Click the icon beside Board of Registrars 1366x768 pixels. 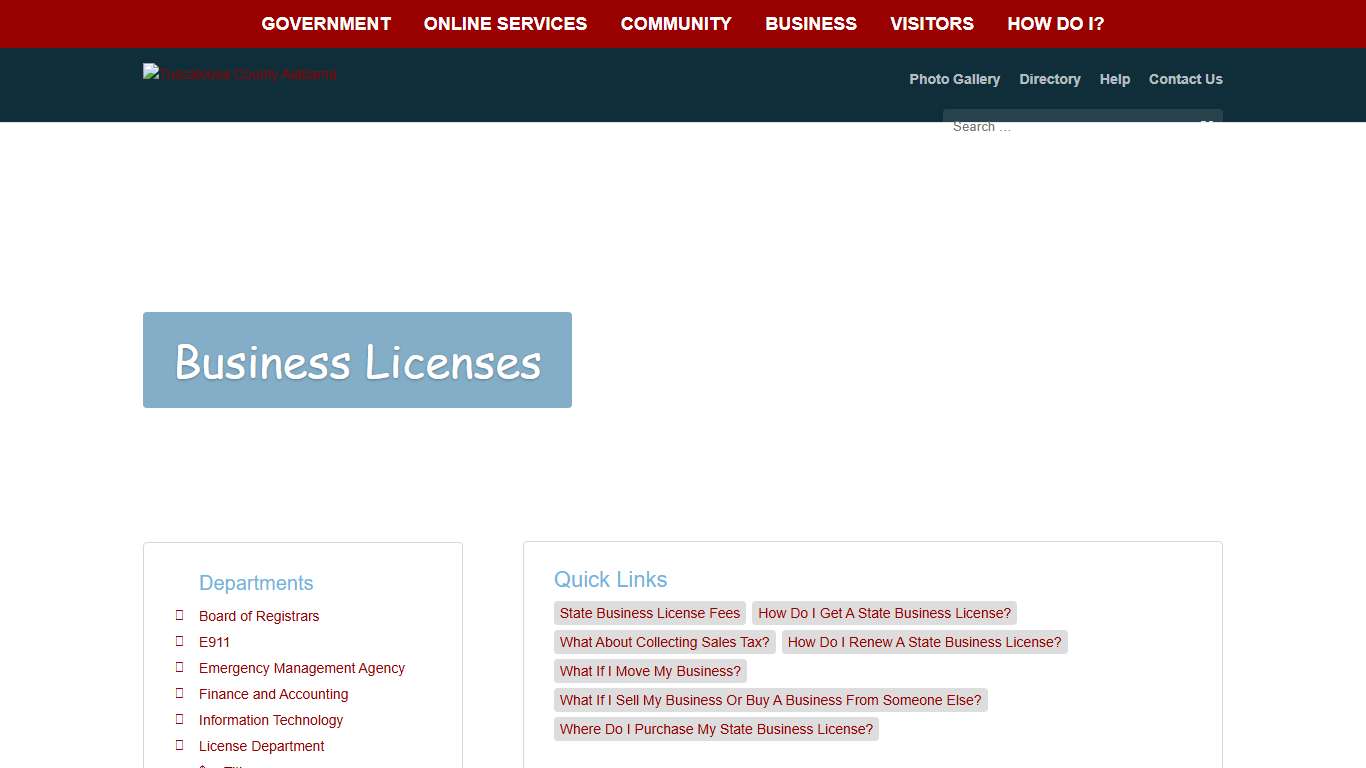(181, 615)
